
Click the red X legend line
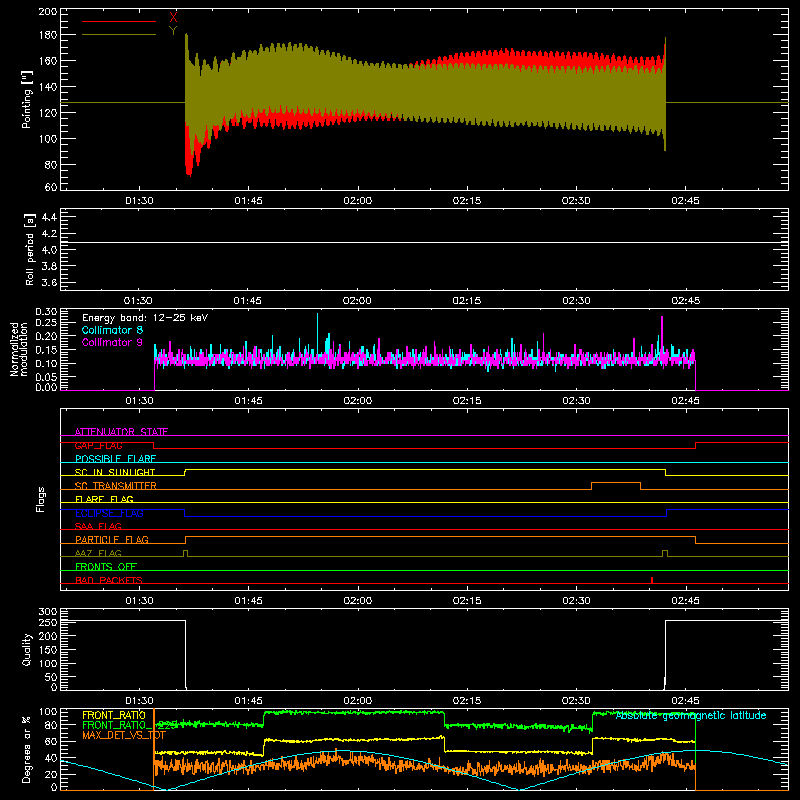[x=119, y=21]
